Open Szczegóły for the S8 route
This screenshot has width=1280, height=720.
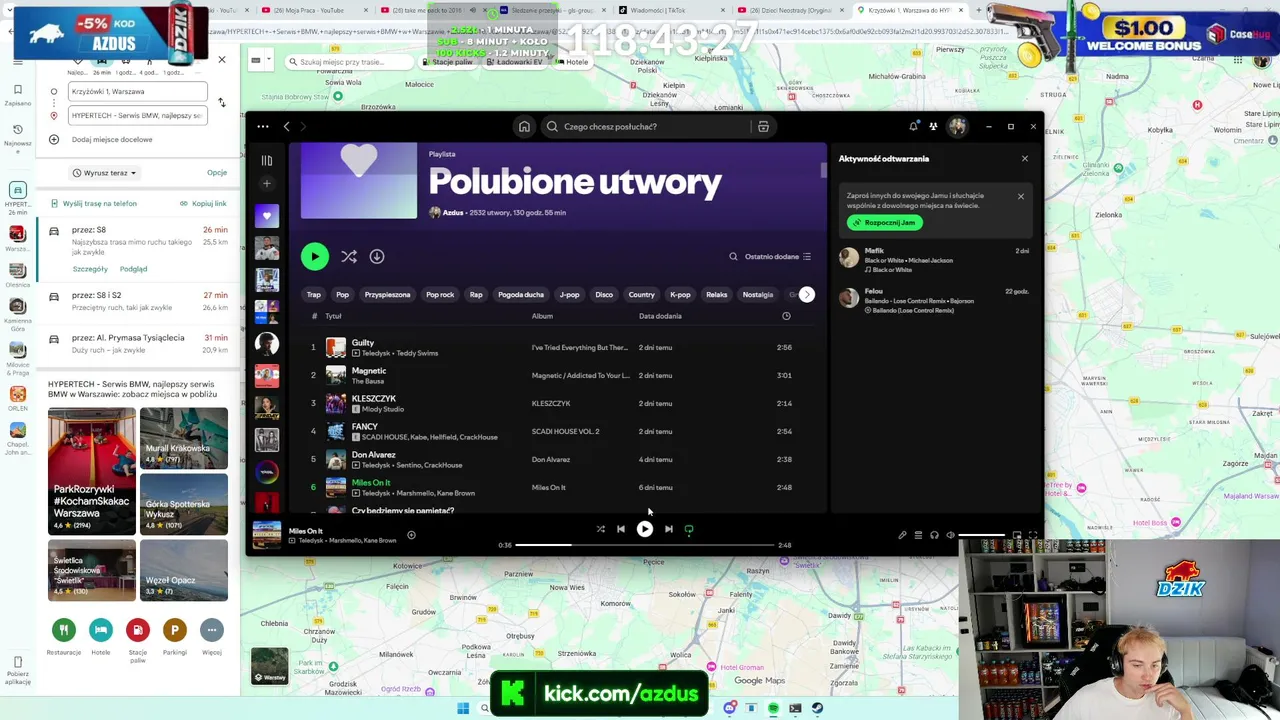coord(90,269)
